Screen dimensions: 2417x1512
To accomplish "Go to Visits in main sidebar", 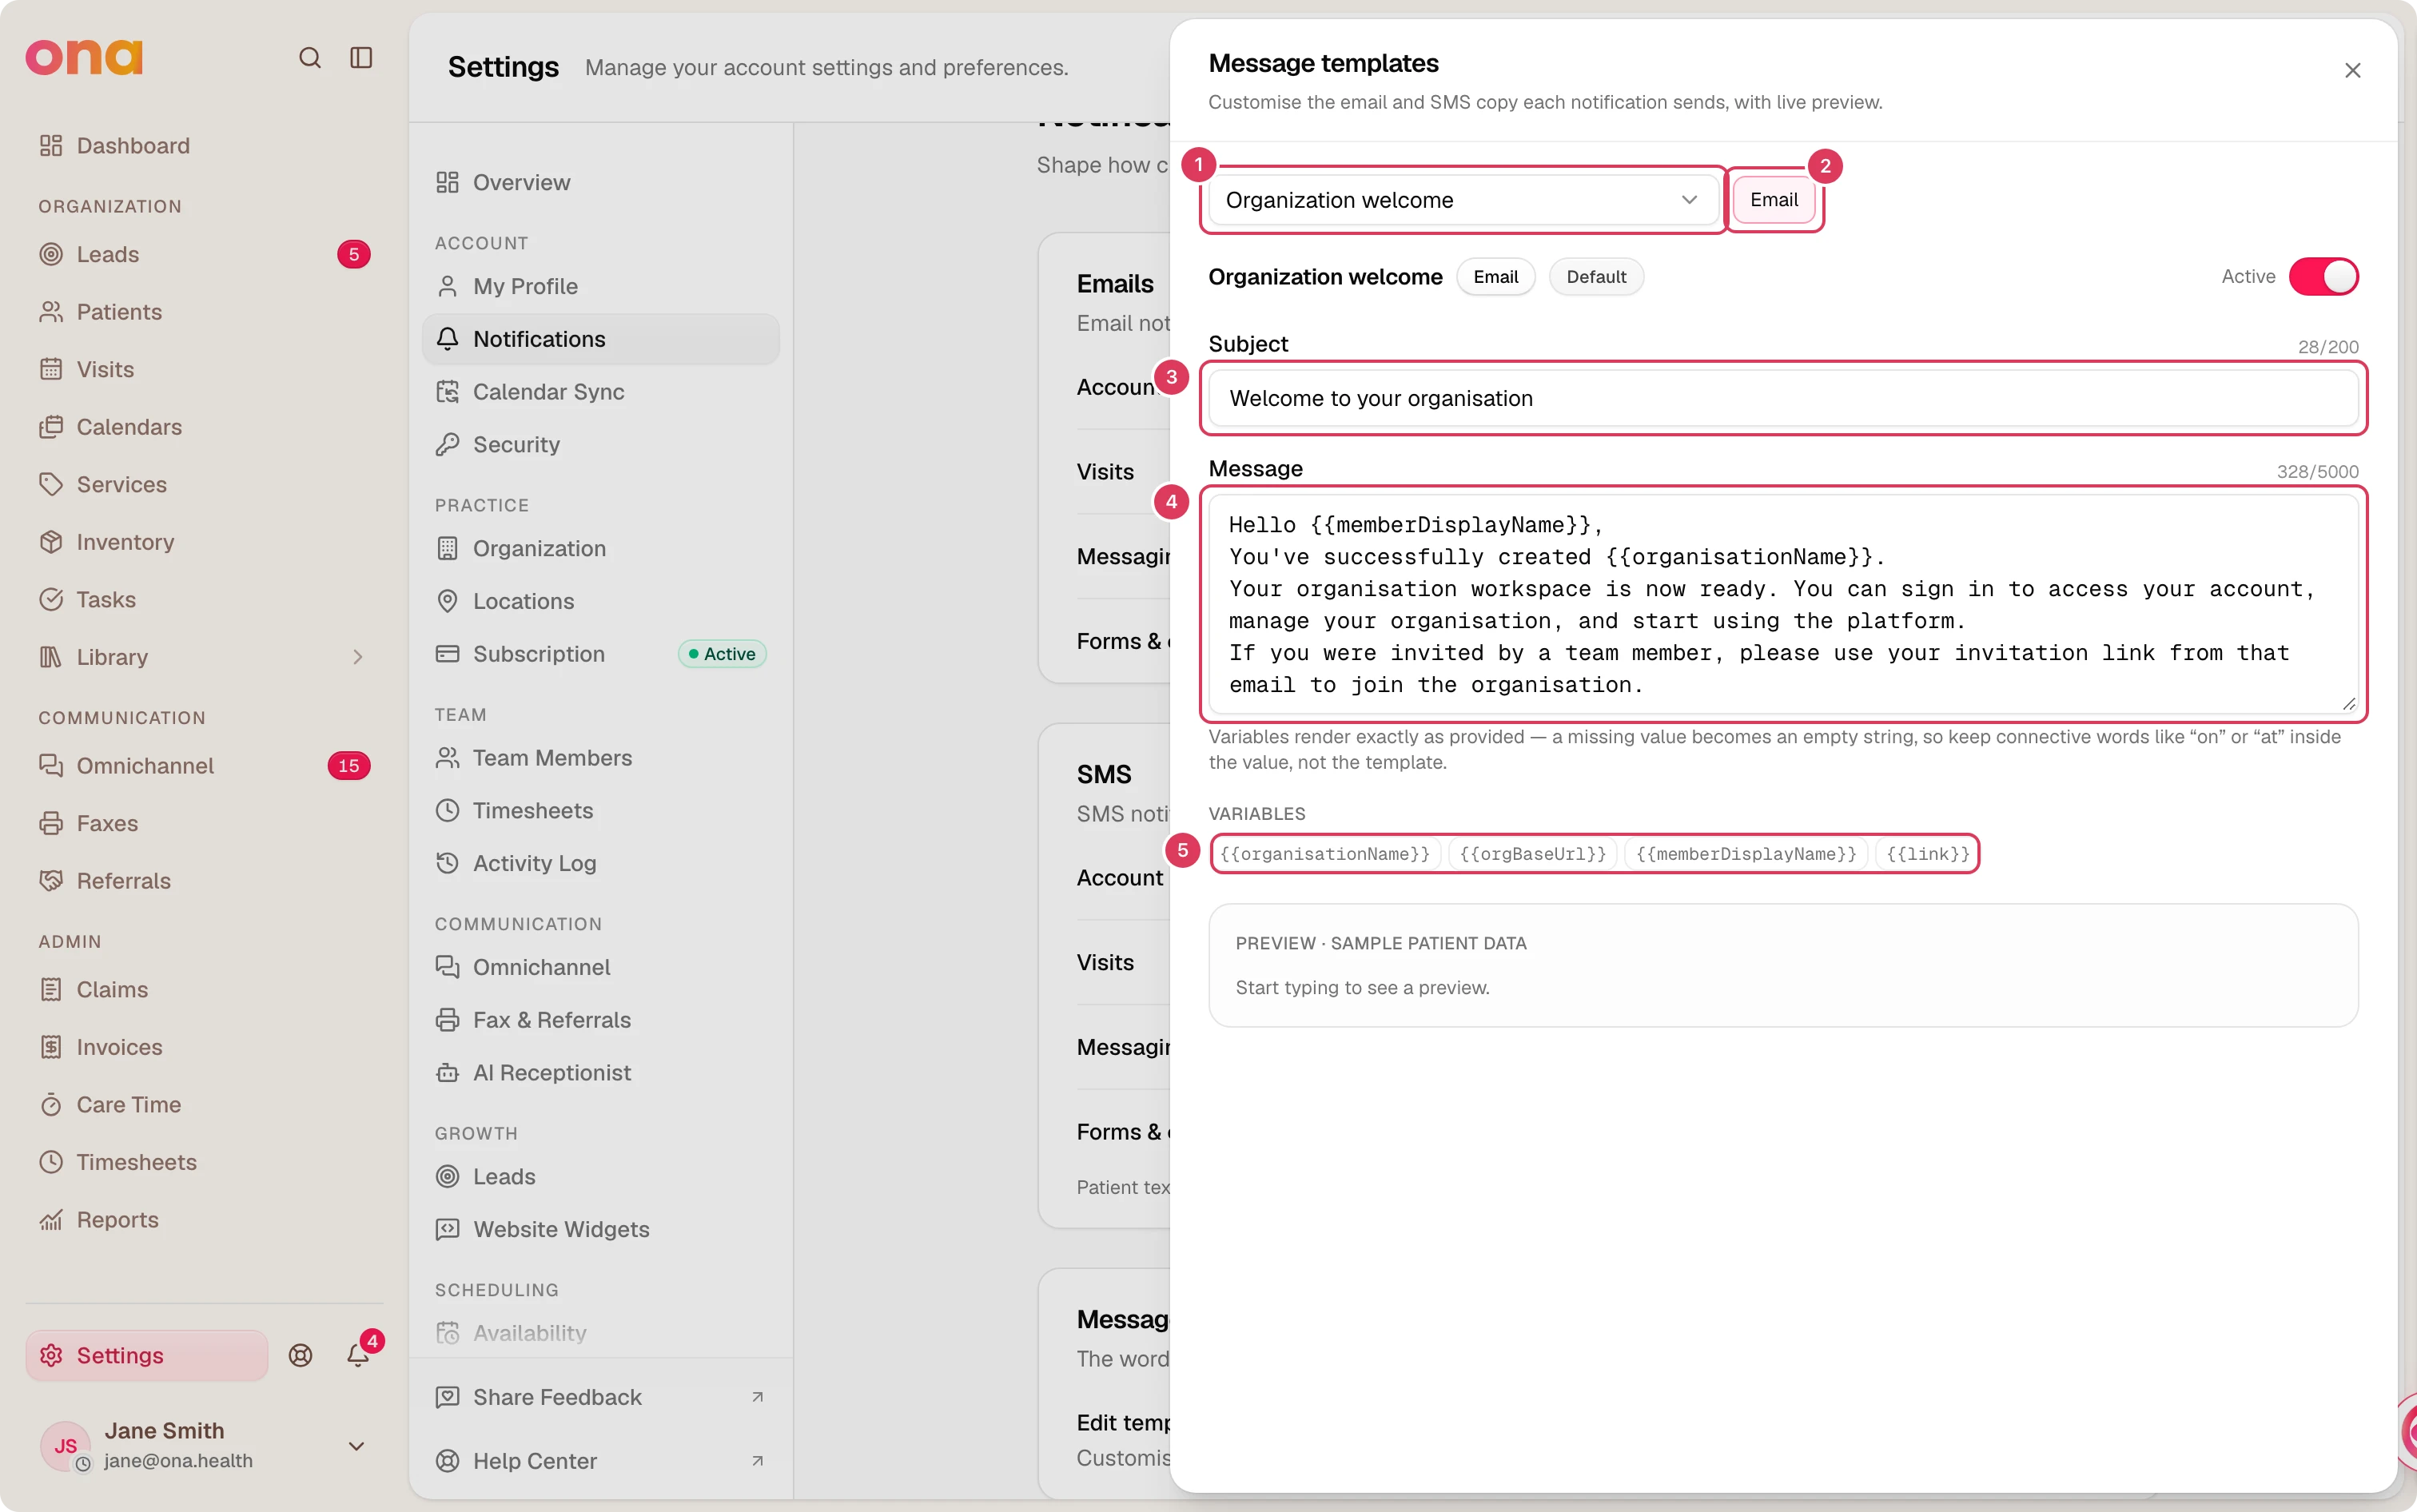I will [204, 369].
